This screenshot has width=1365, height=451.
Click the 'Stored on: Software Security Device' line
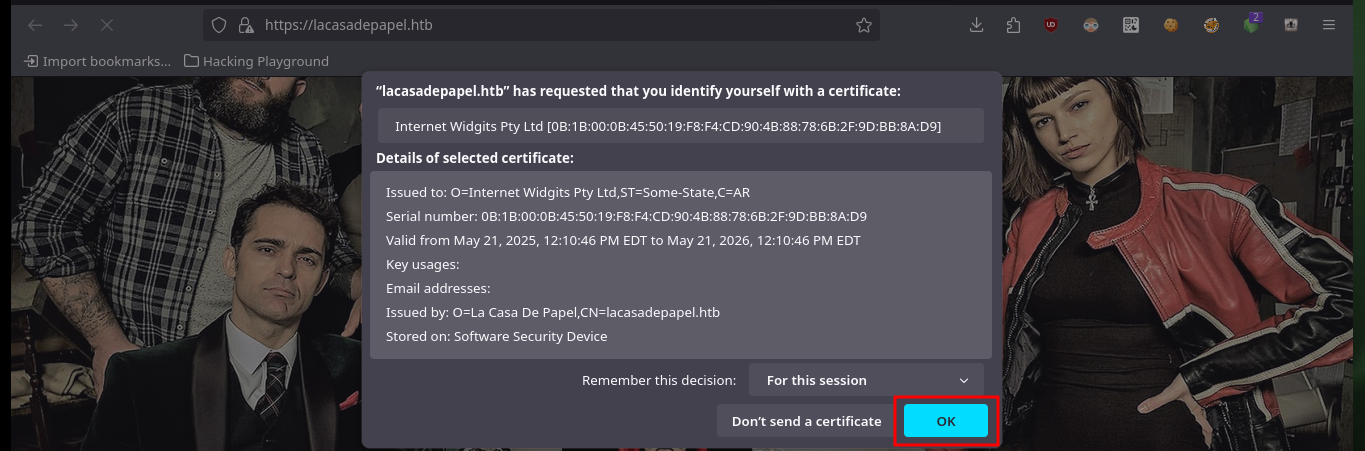tap(496, 336)
